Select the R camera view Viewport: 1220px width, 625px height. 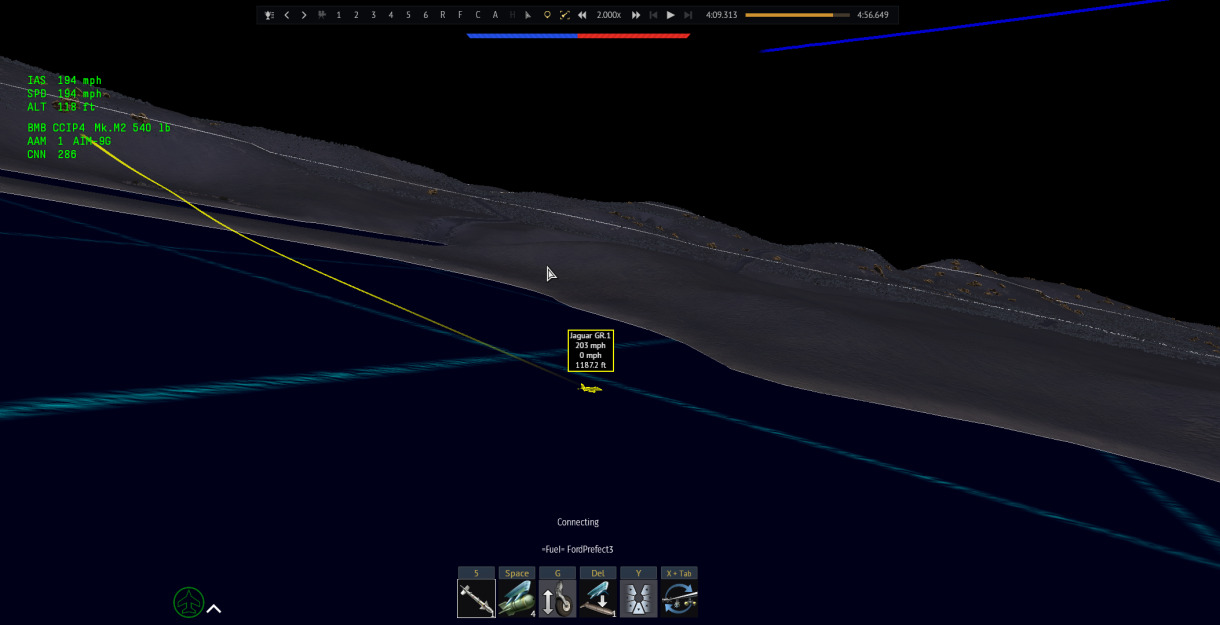[x=443, y=15]
